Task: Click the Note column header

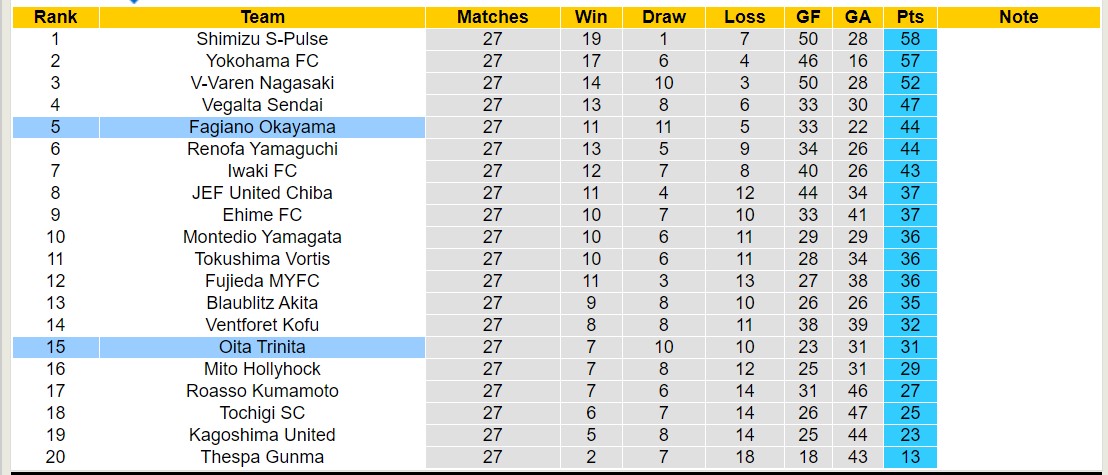Action: [1018, 17]
